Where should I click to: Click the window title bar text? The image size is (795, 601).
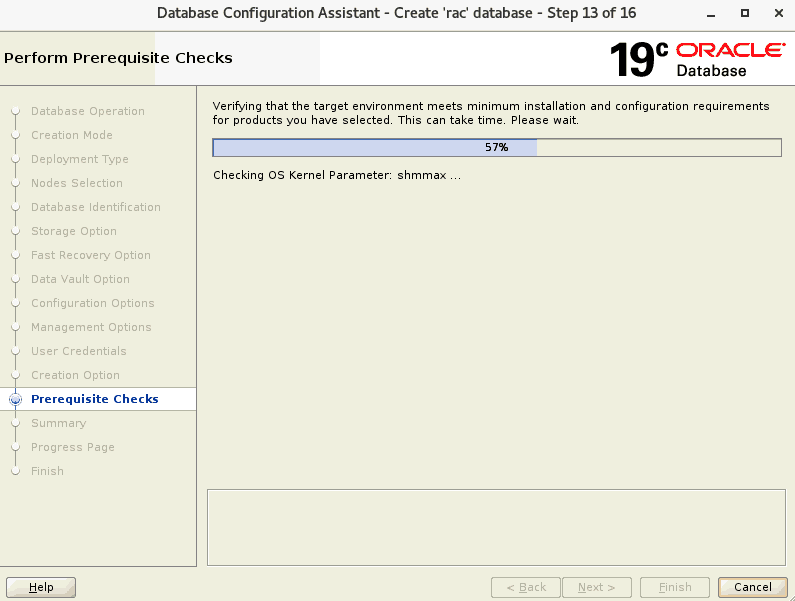(x=396, y=13)
